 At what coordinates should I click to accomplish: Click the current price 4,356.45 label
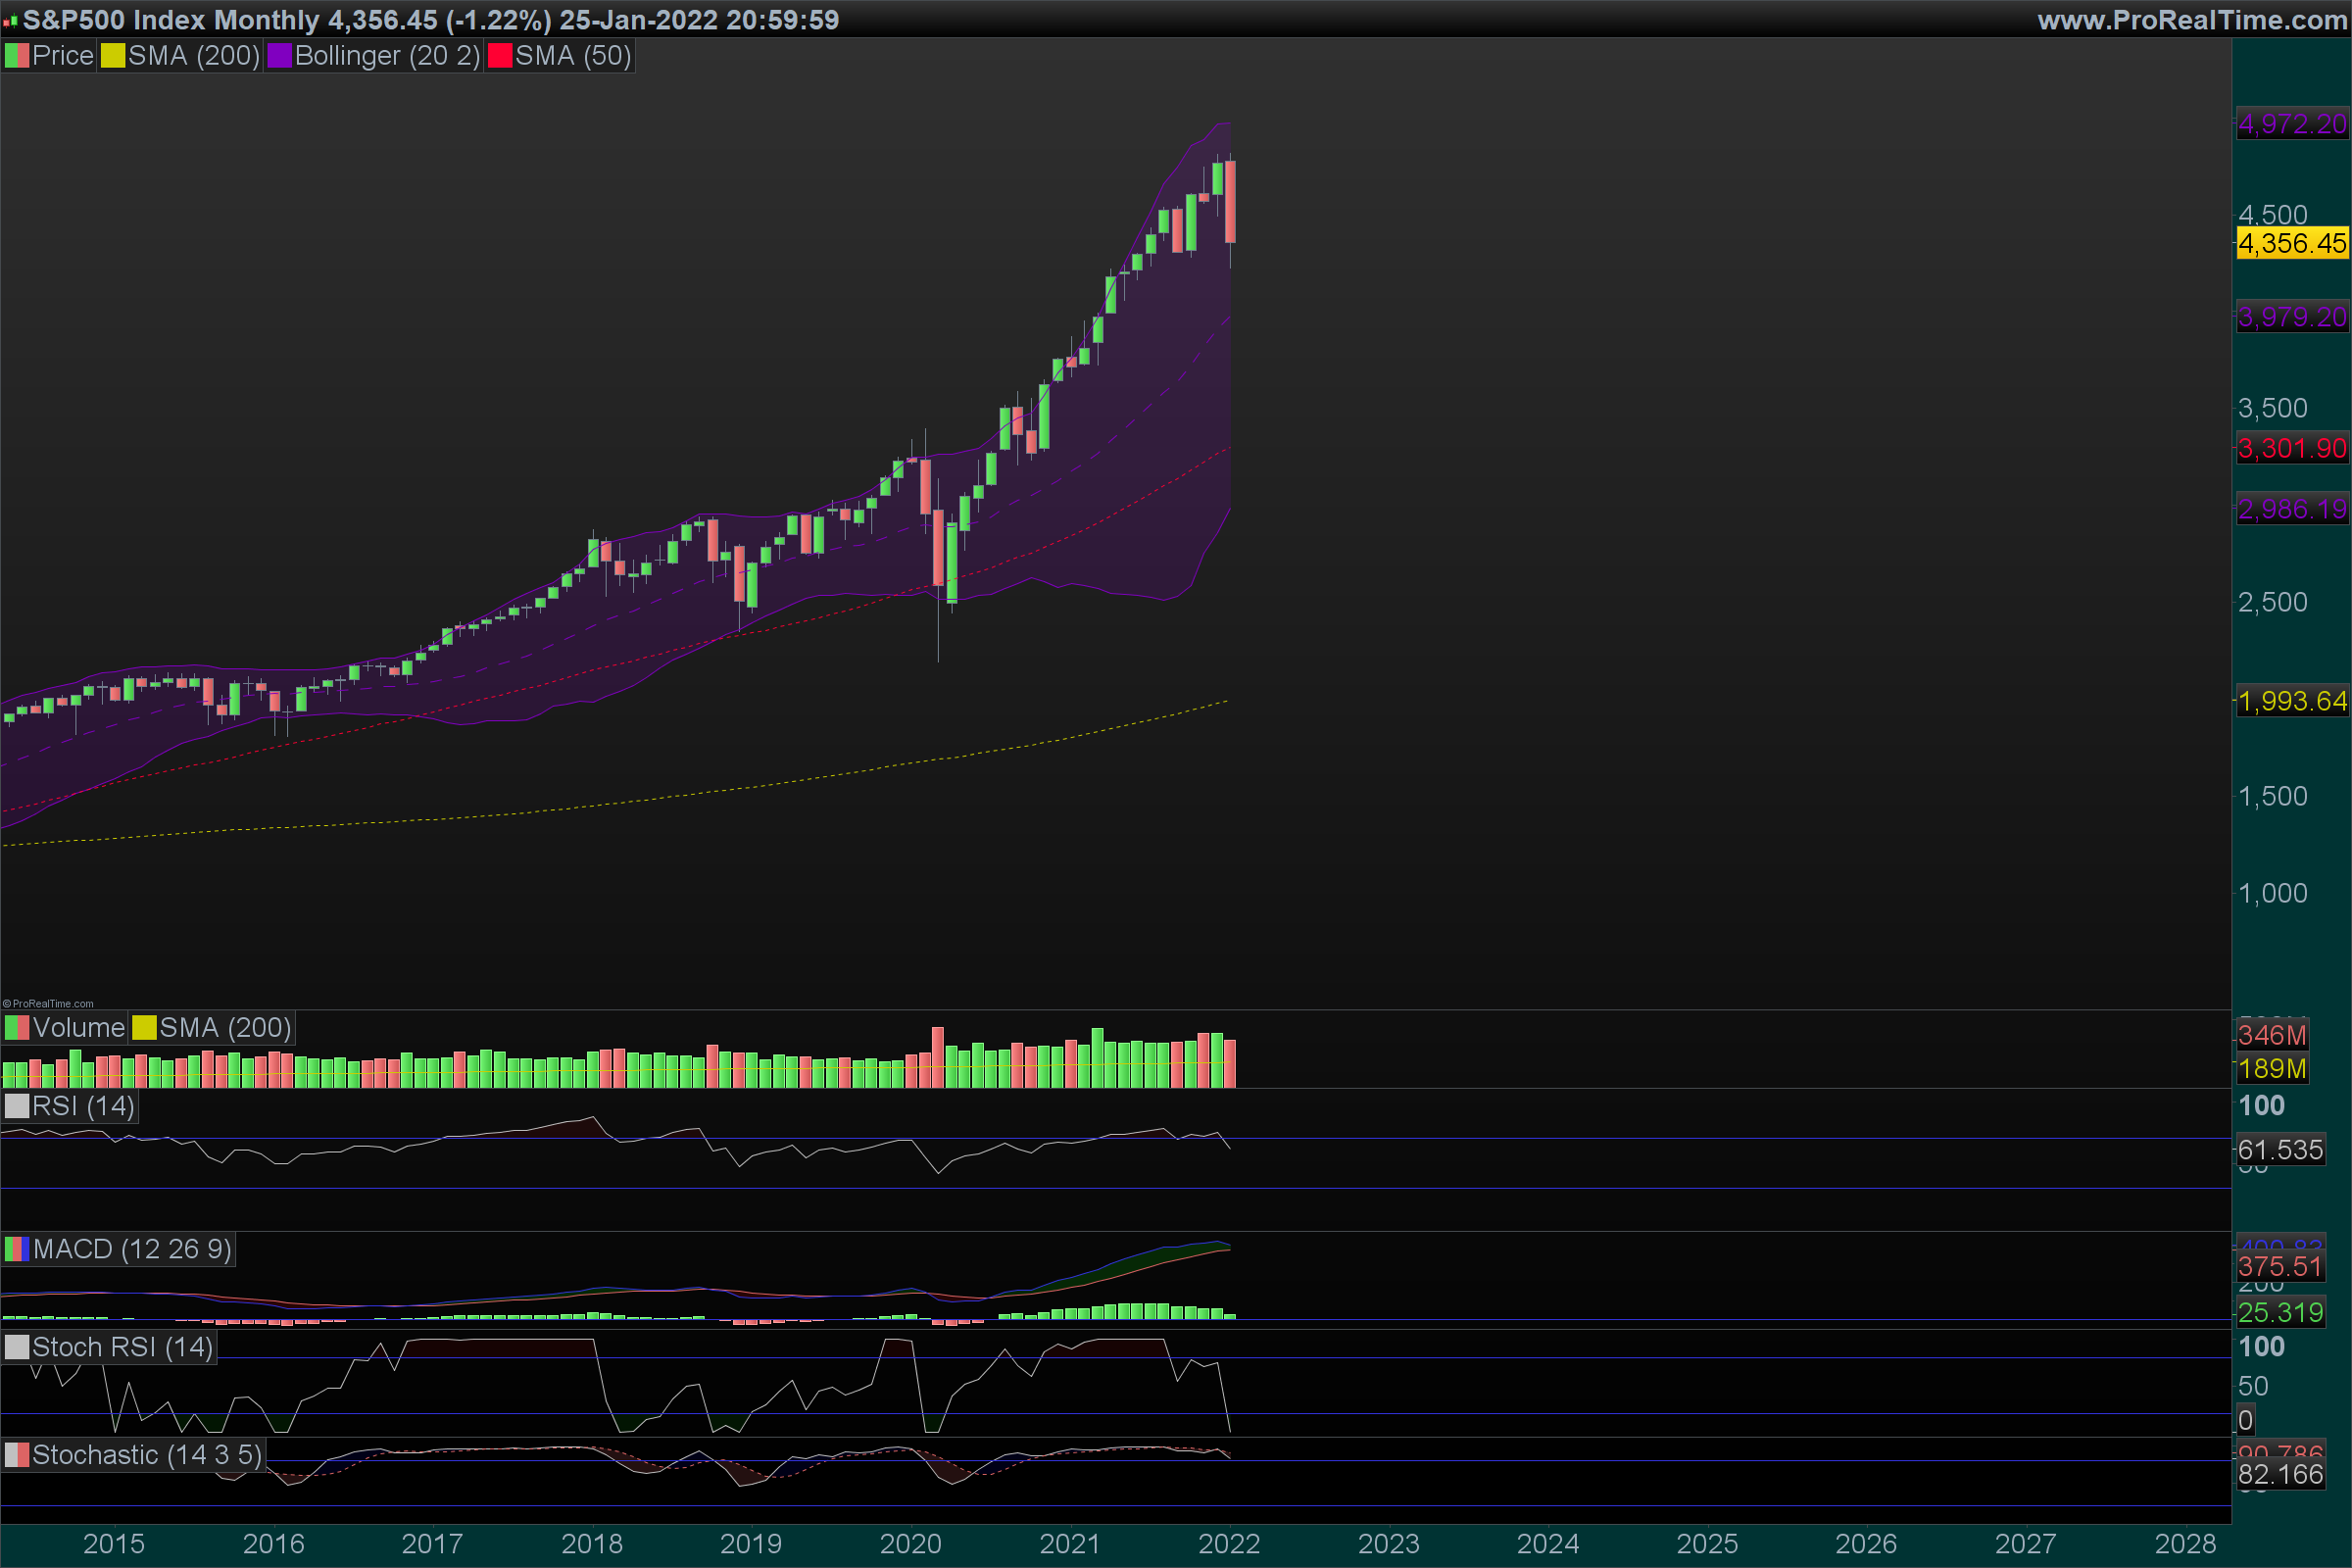point(2291,243)
